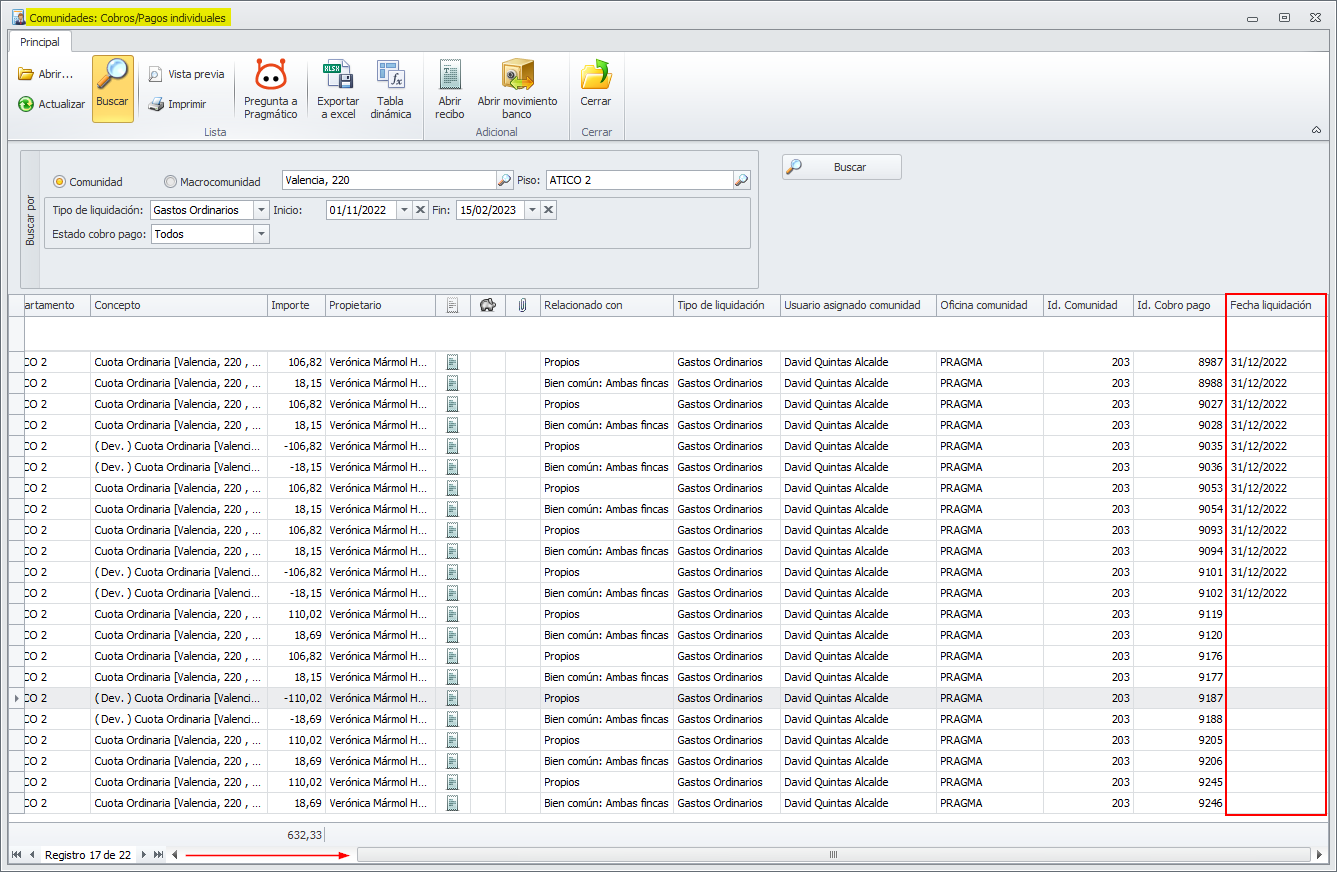The width and height of the screenshot is (1337, 872).
Task: Open the Tabla dinámica pivot tool
Action: pyautogui.click(x=390, y=77)
